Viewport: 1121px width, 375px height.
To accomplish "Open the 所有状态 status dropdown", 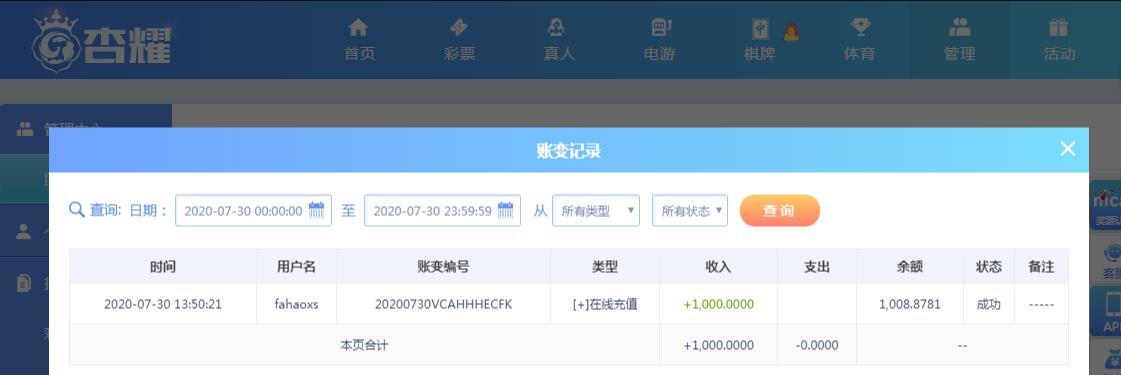I will [690, 211].
